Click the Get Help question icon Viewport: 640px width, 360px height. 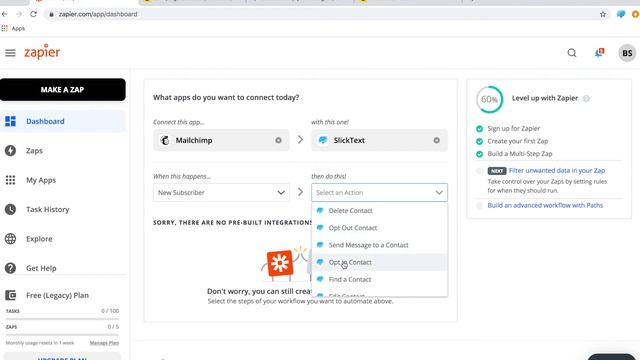[x=10, y=268]
